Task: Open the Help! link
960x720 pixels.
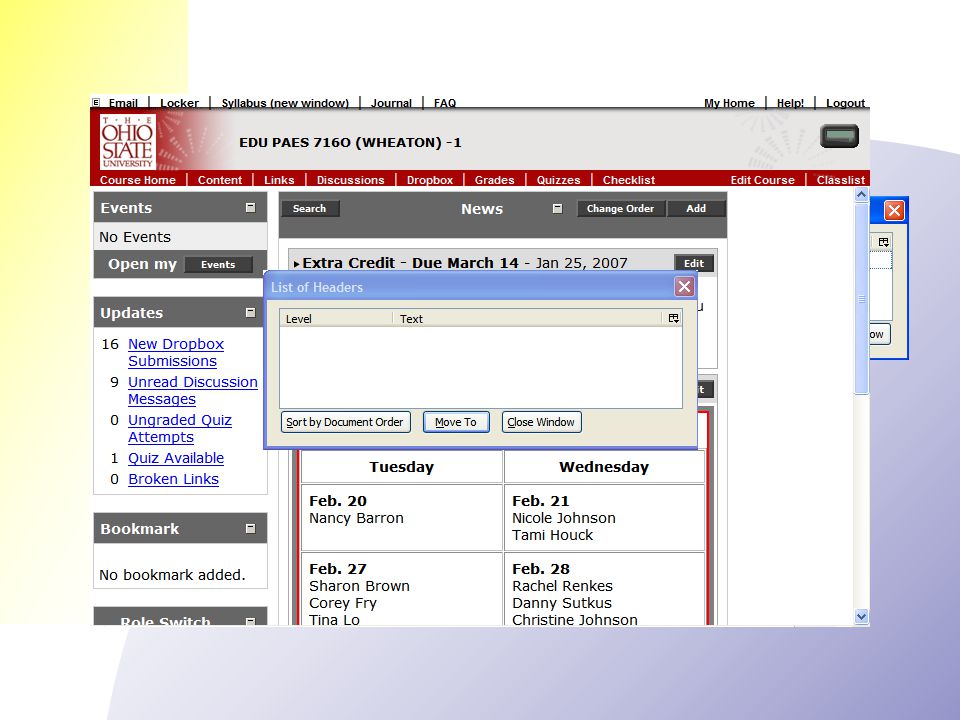Action: pos(790,103)
